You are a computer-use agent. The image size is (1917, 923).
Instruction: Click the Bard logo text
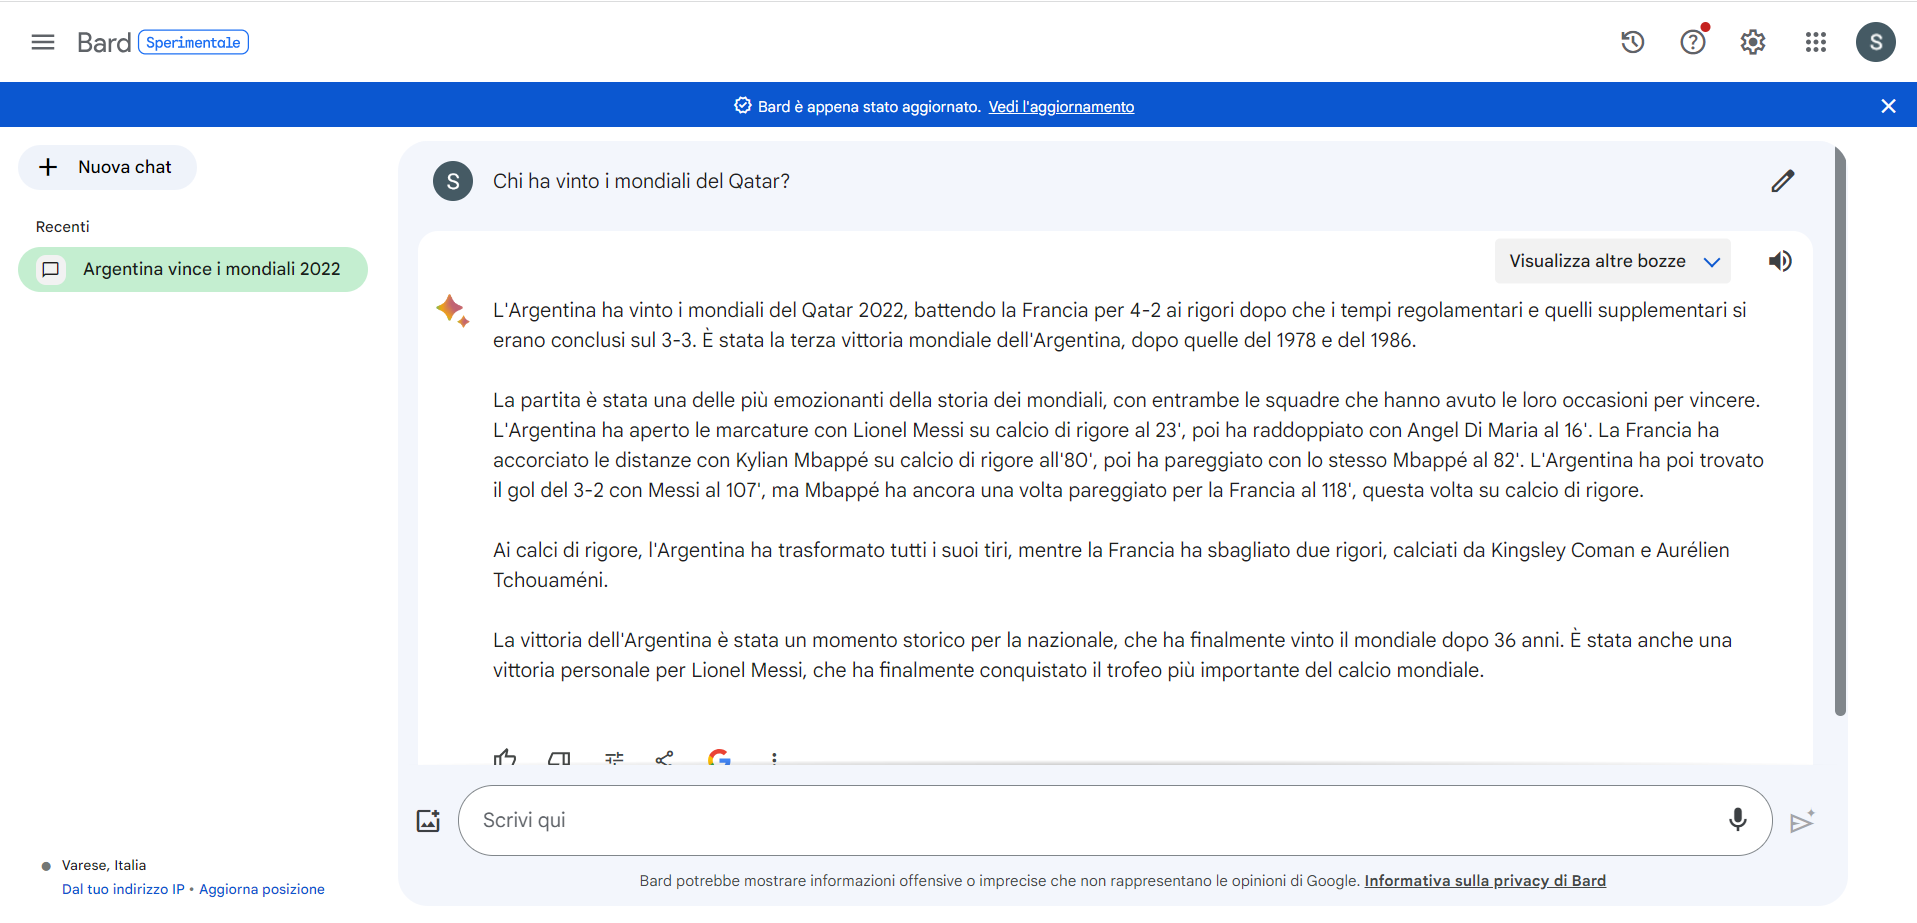click(x=104, y=42)
